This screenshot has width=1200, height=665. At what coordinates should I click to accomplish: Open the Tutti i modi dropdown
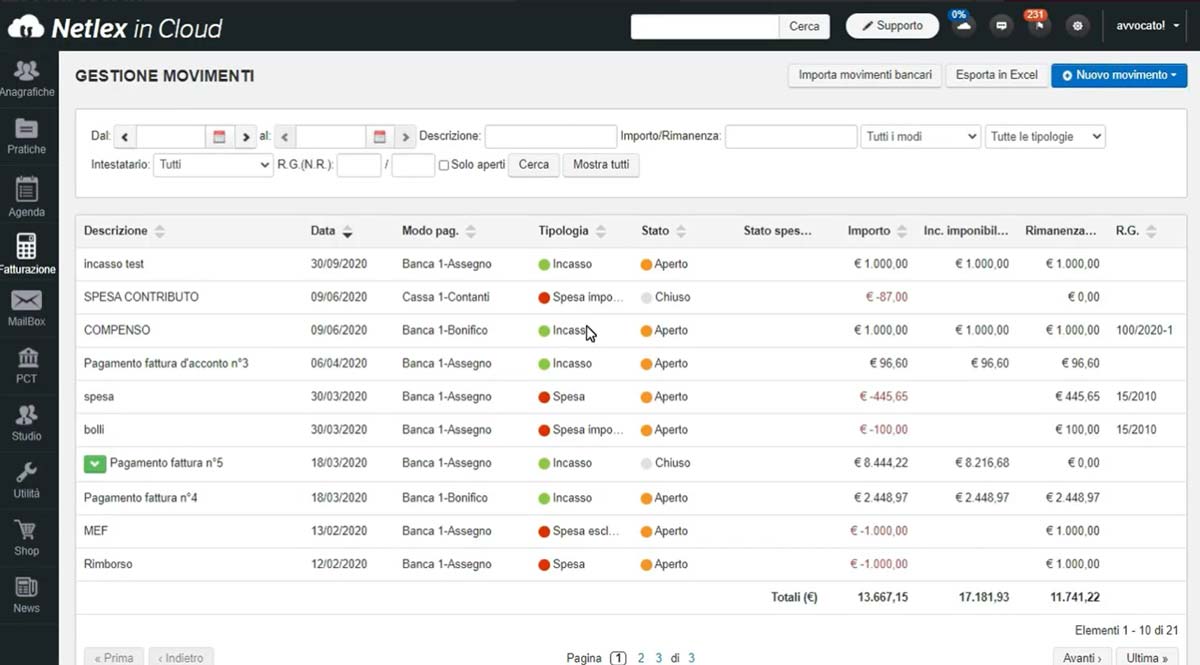click(x=921, y=137)
